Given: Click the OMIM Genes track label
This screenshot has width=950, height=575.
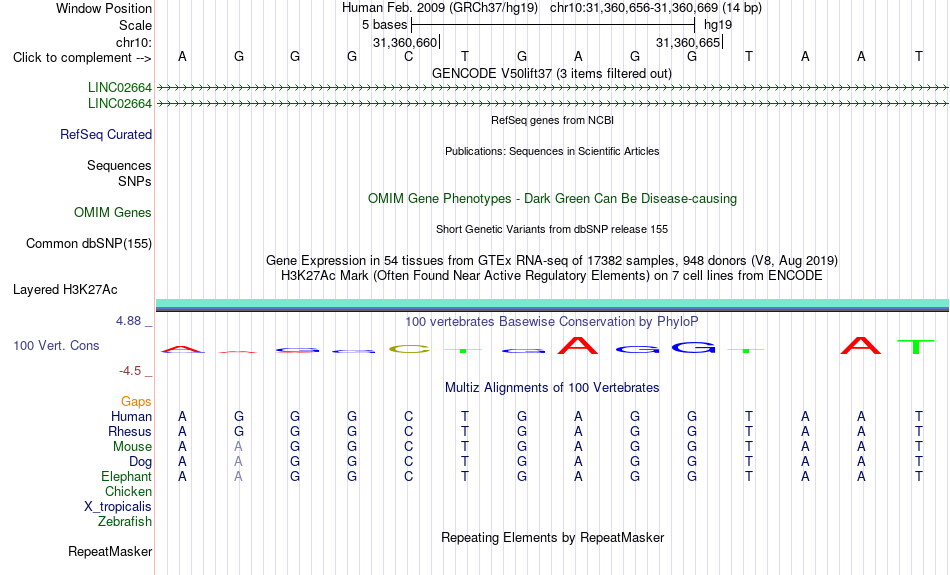Looking at the screenshot, I should [113, 213].
